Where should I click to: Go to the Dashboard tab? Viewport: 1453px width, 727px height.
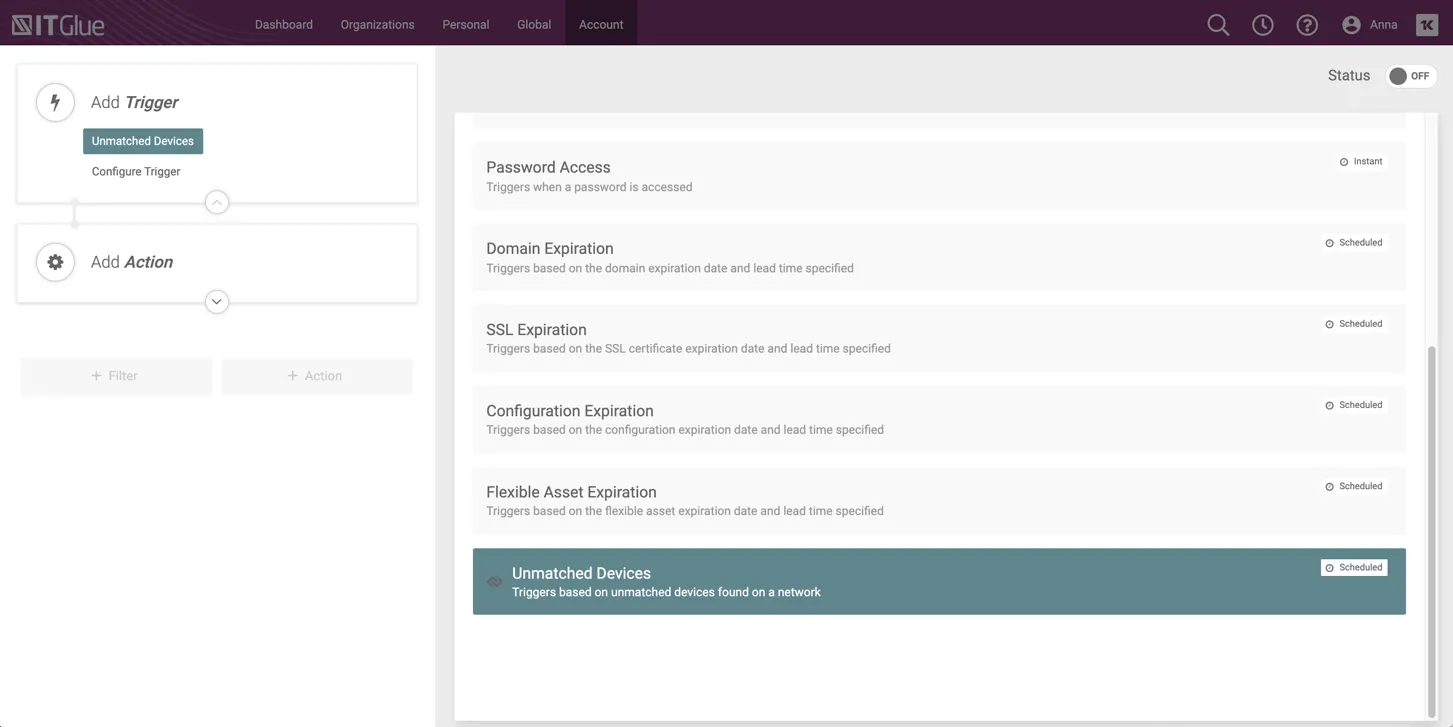click(283, 24)
